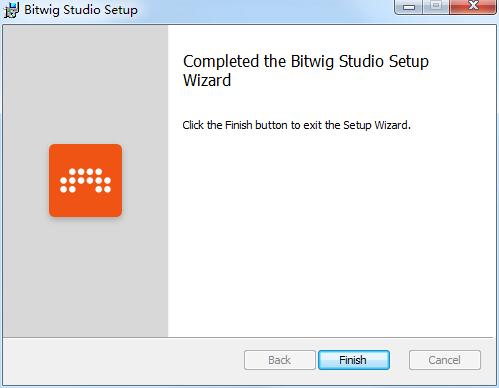Click the empty title bar area
Screen dimensions: 499x388
[265, 10]
